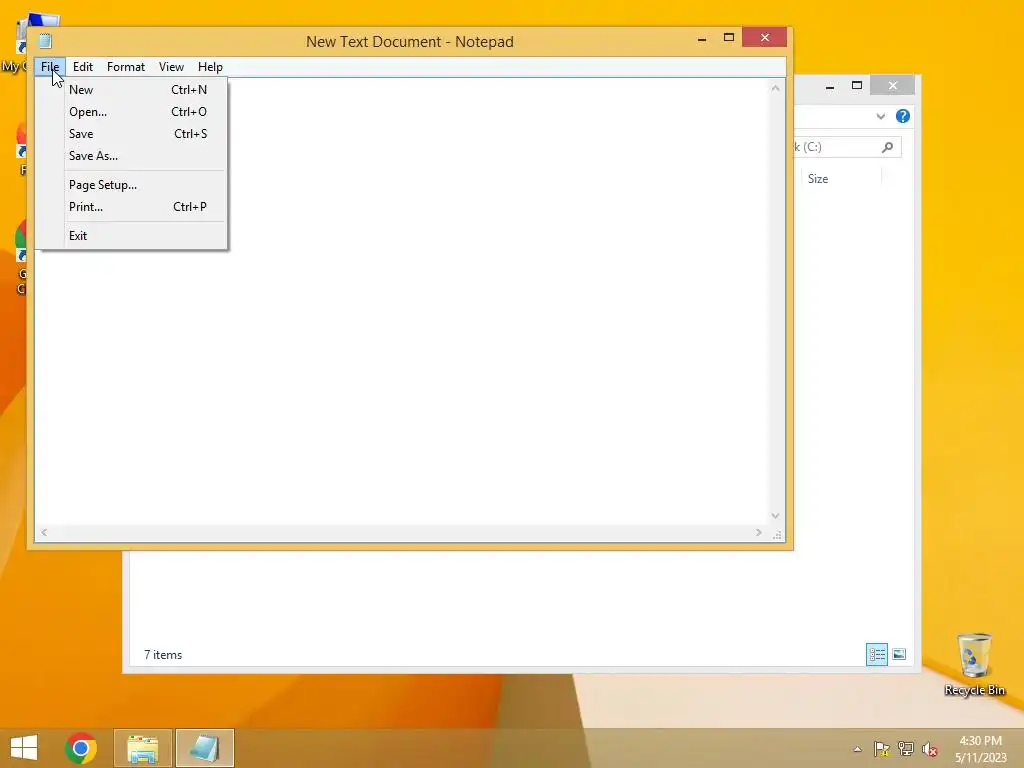
Task: Click the network tray icon
Action: click(906, 749)
